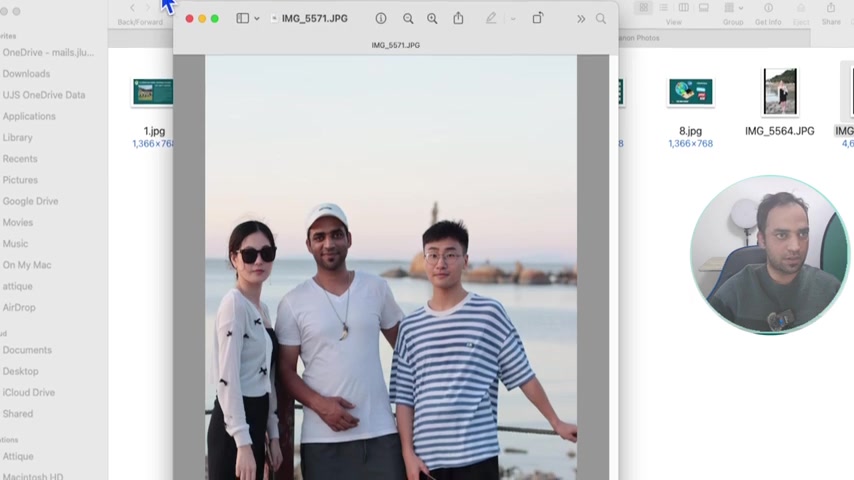
Task: Open Google Drive in the sidebar
Action: click(x=30, y=201)
